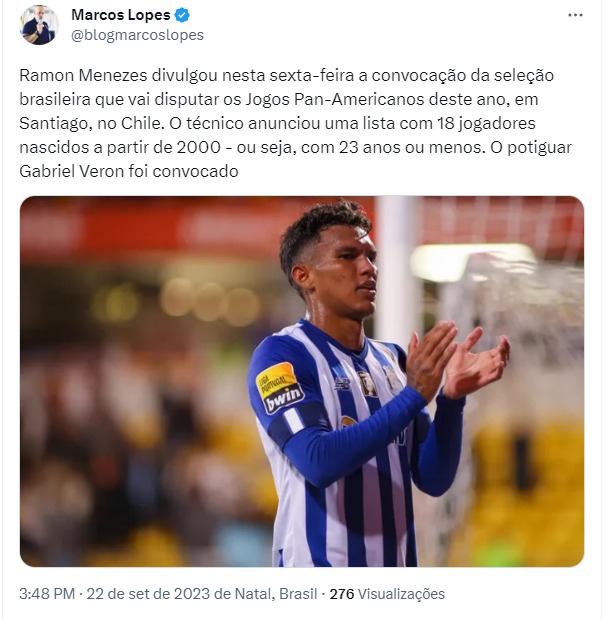Screen dimensions: 604x619
Task: Click the Marcos Lopes display name
Action: pyautogui.click(x=120, y=15)
